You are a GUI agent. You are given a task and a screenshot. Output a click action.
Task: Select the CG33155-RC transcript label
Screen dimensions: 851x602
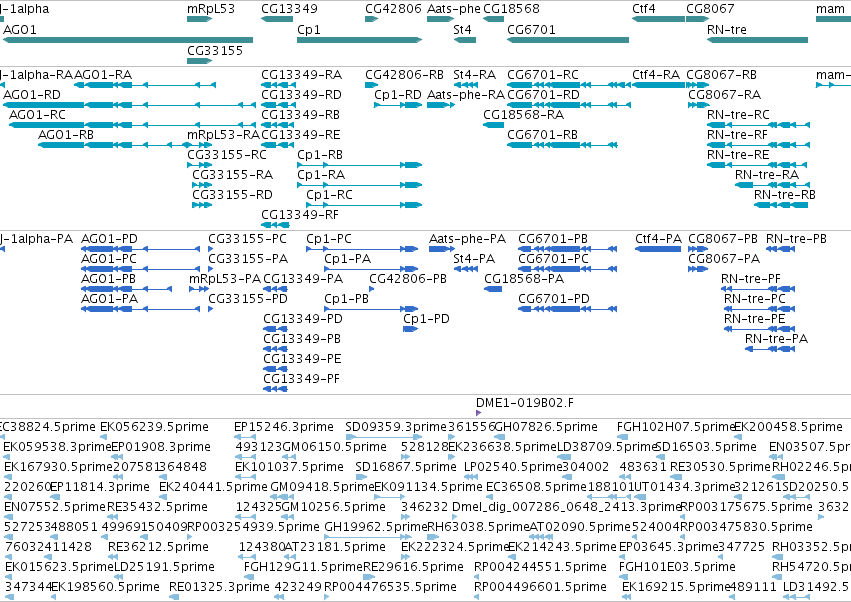tap(227, 155)
